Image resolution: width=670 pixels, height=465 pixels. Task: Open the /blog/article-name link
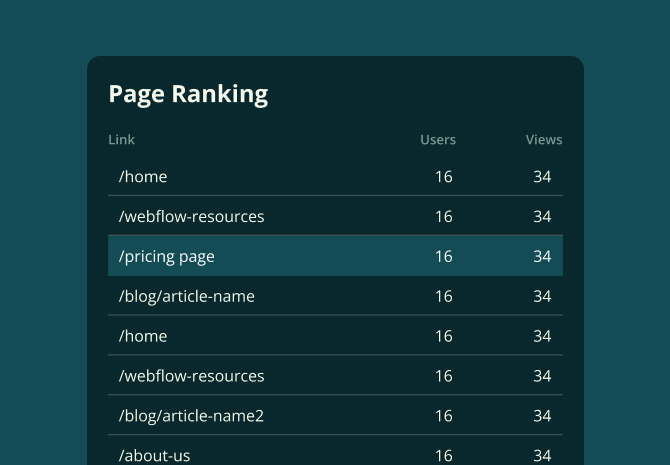pyautogui.click(x=187, y=296)
